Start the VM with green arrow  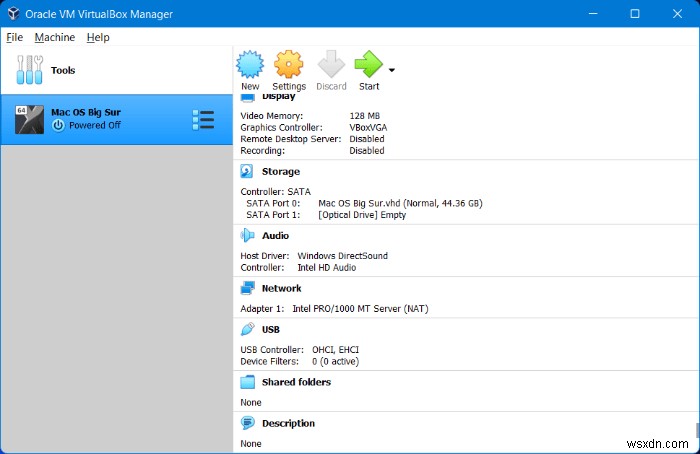click(368, 64)
